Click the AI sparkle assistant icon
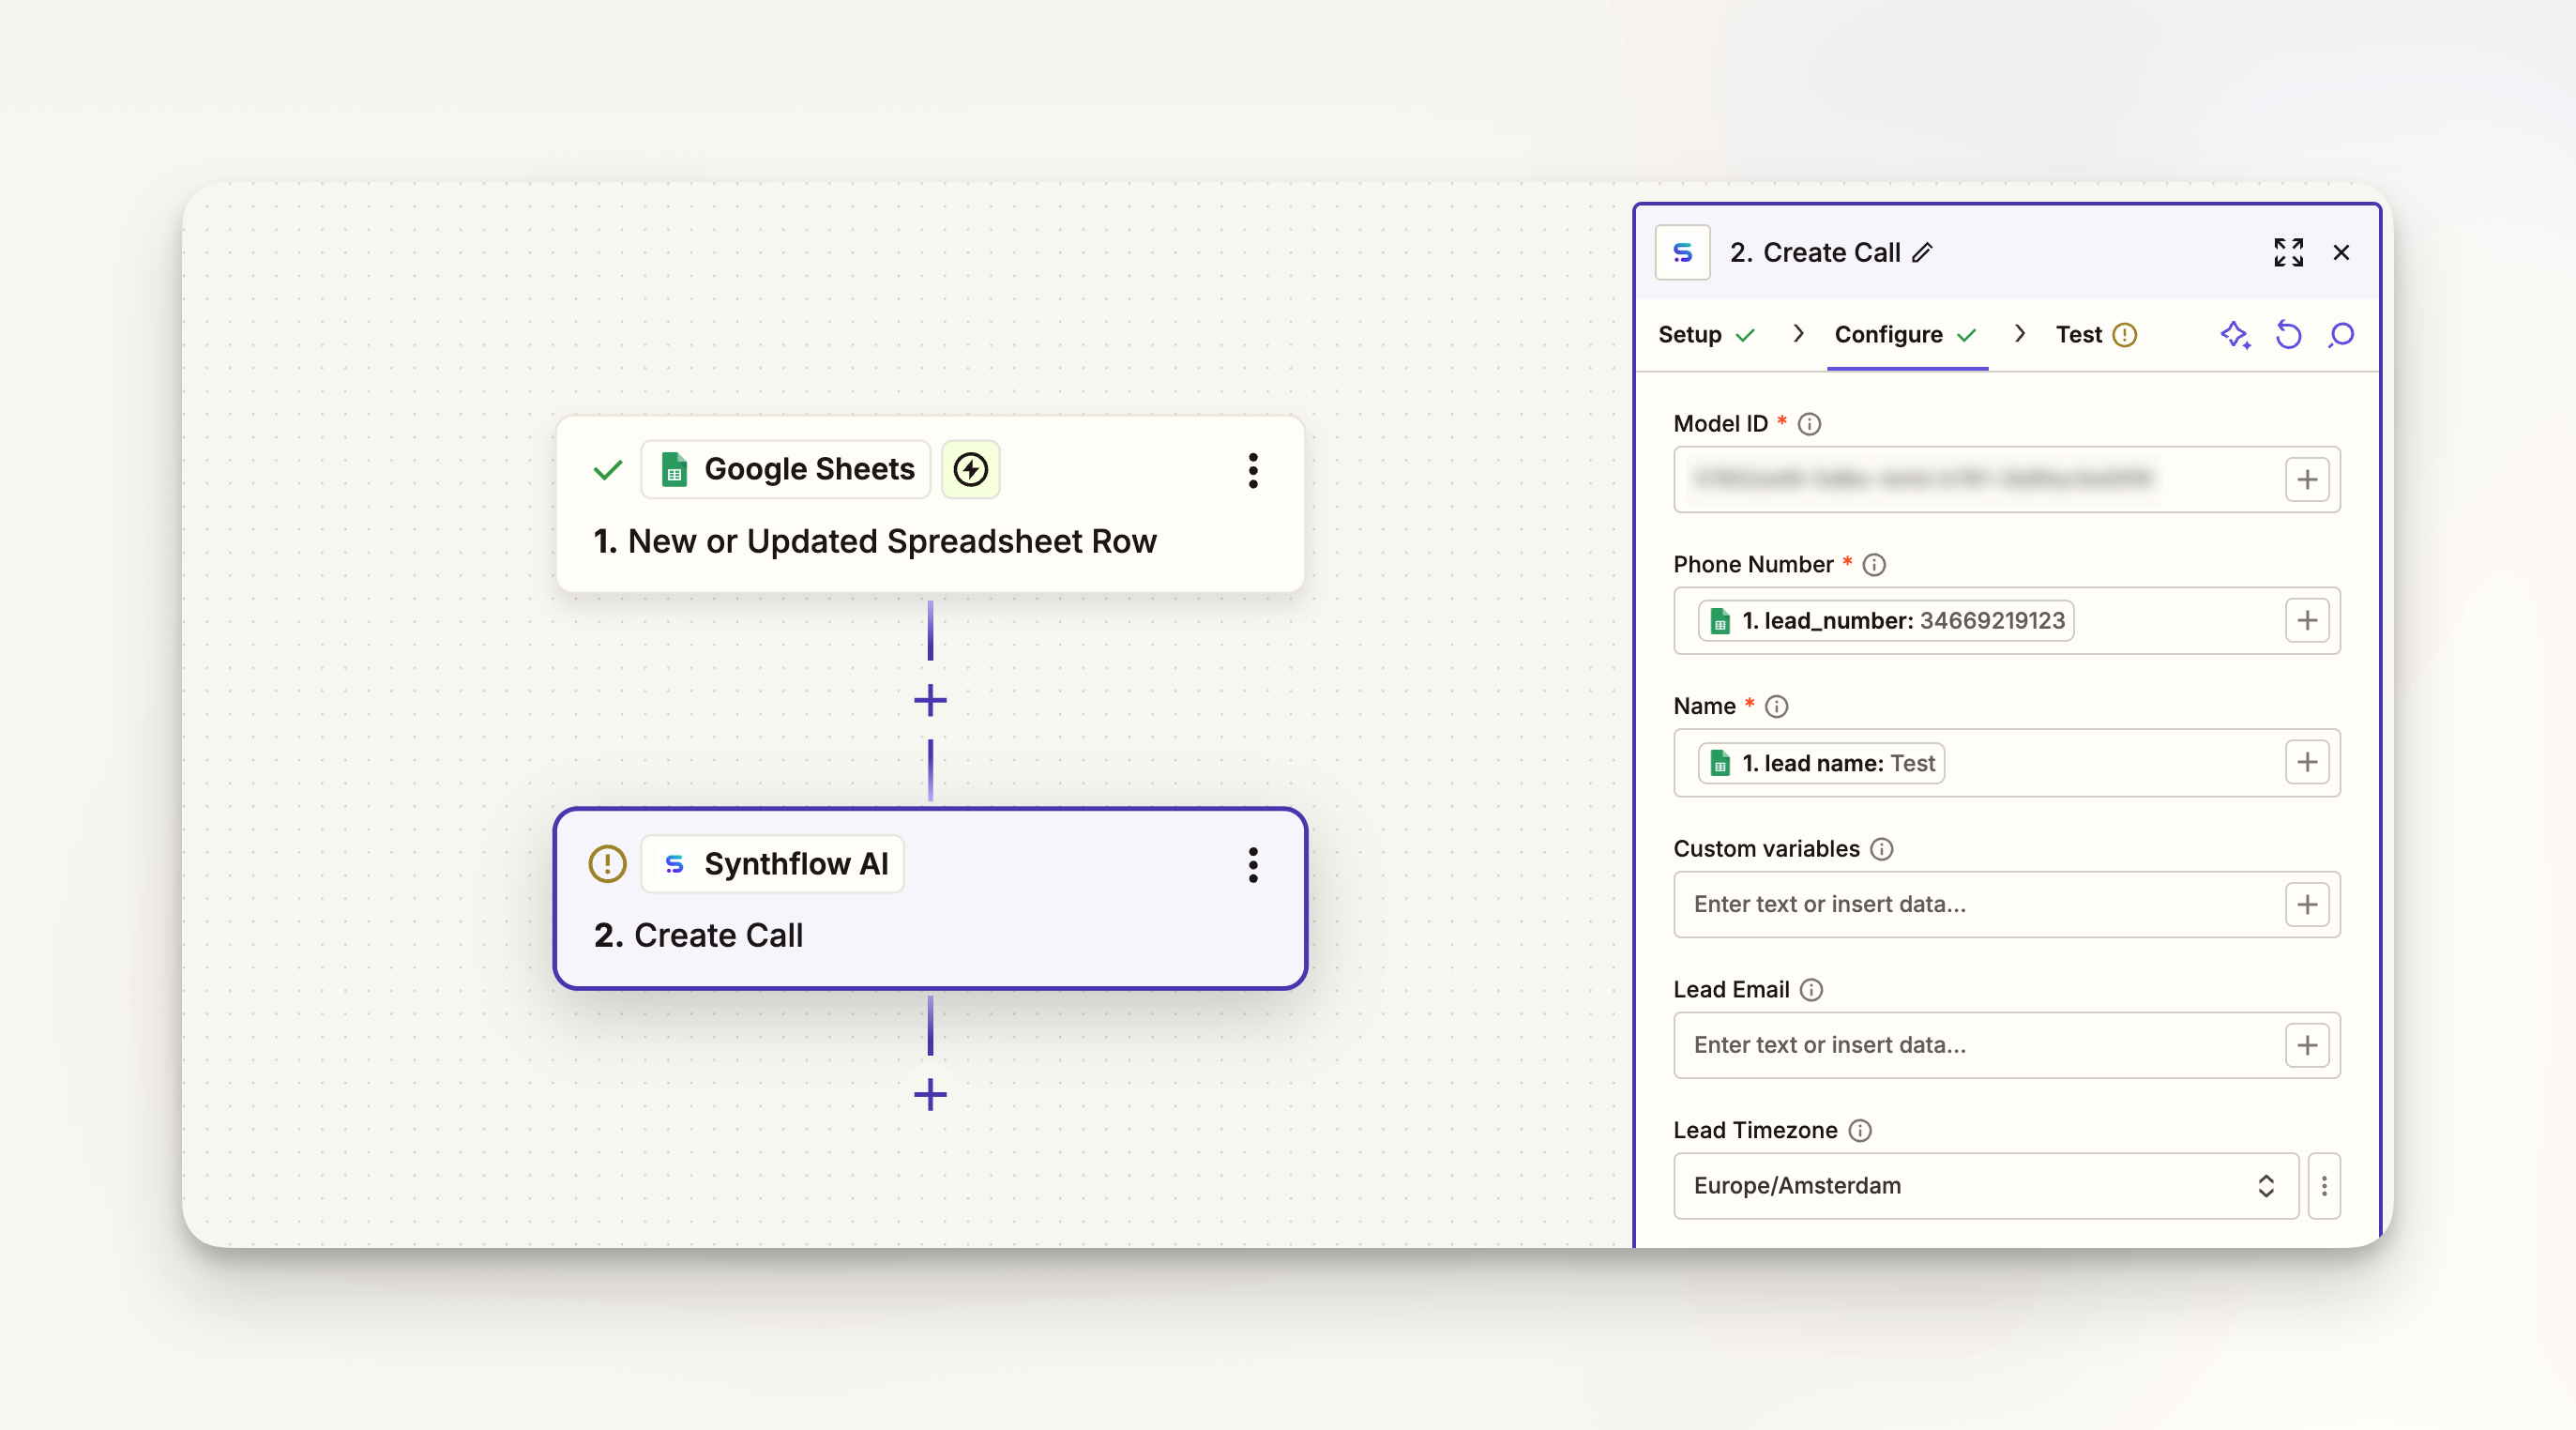The height and width of the screenshot is (1430, 2576). (x=2235, y=335)
